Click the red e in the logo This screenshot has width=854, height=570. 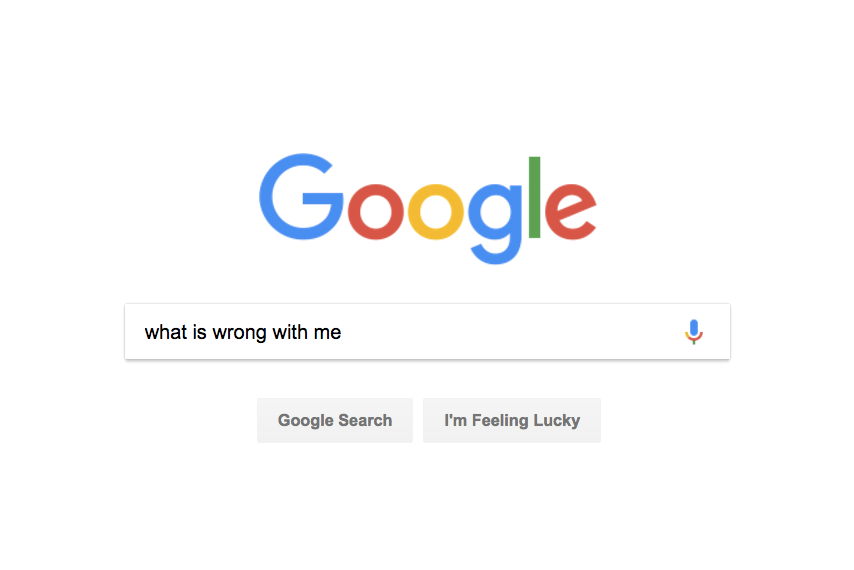click(x=571, y=212)
